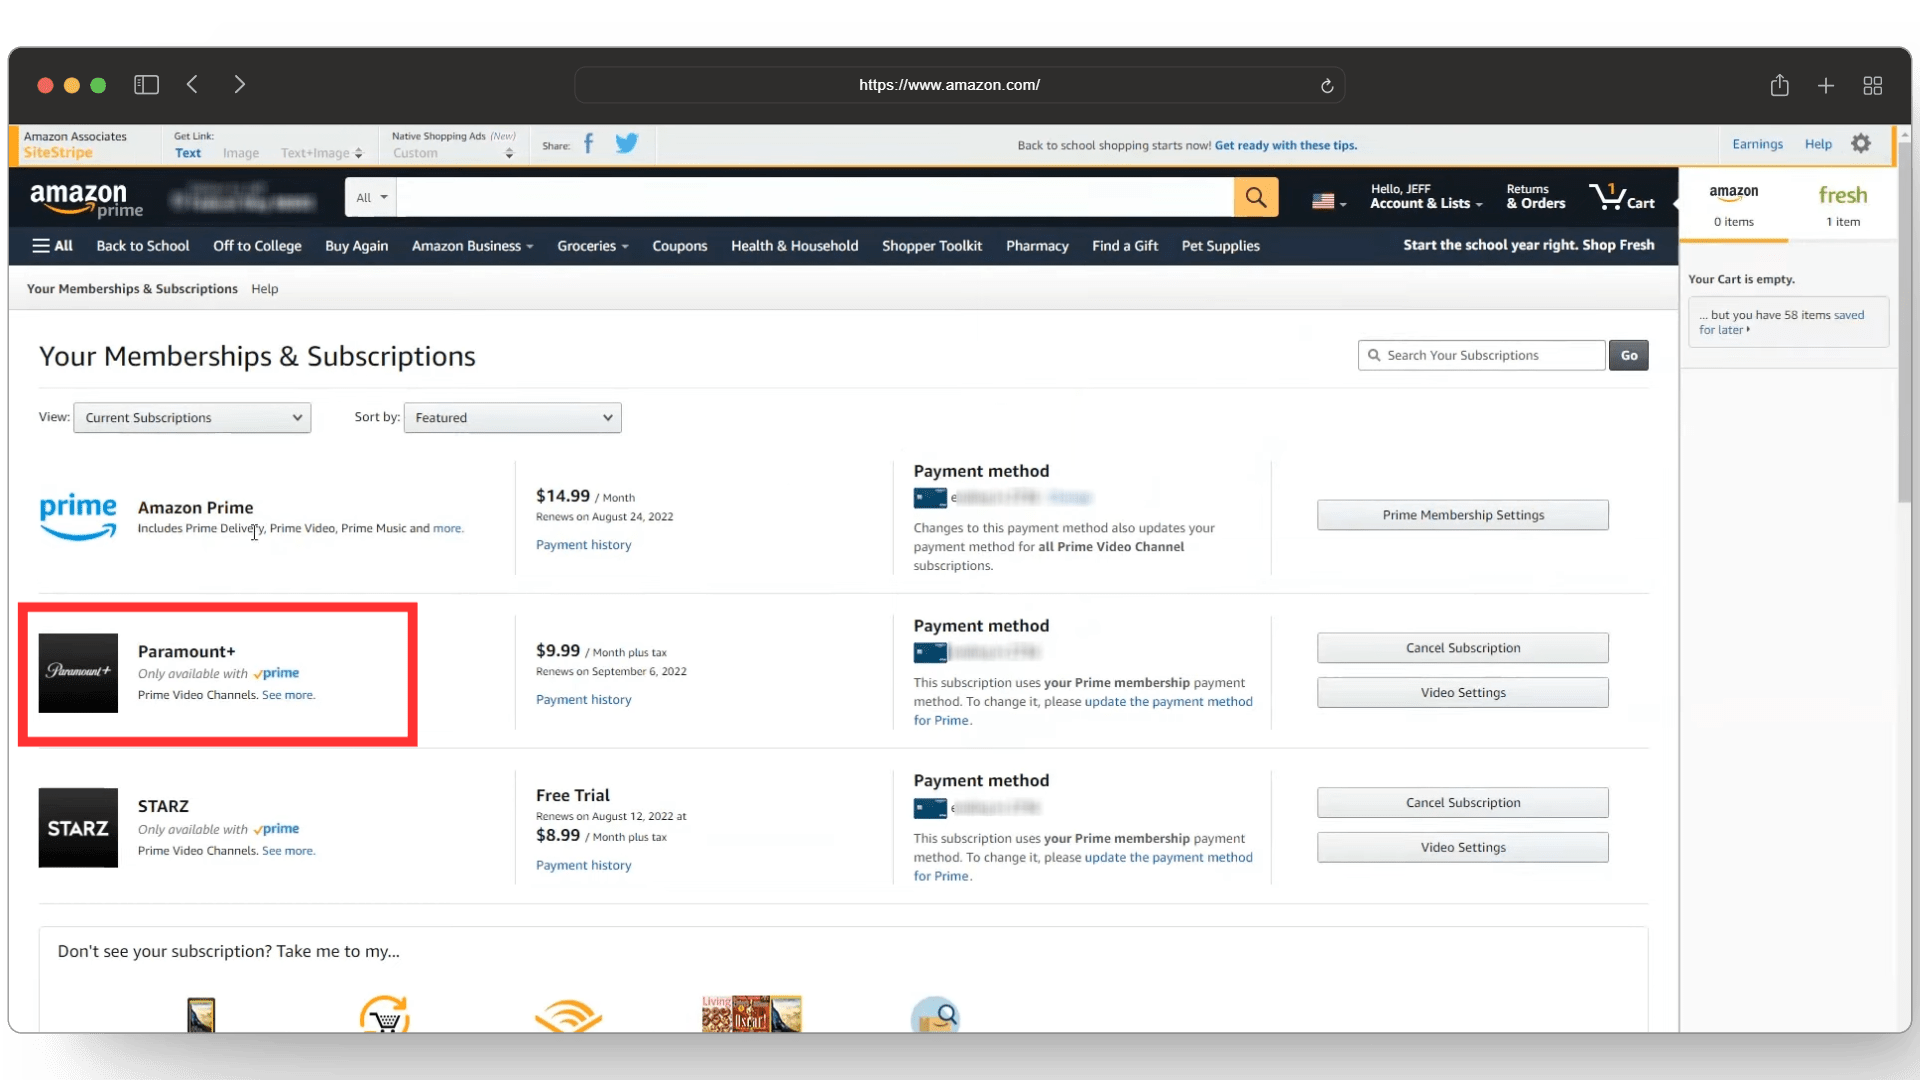This screenshot has width=1920, height=1080.
Task: Share via the Twitter icon in SiteStripe
Action: (x=626, y=143)
